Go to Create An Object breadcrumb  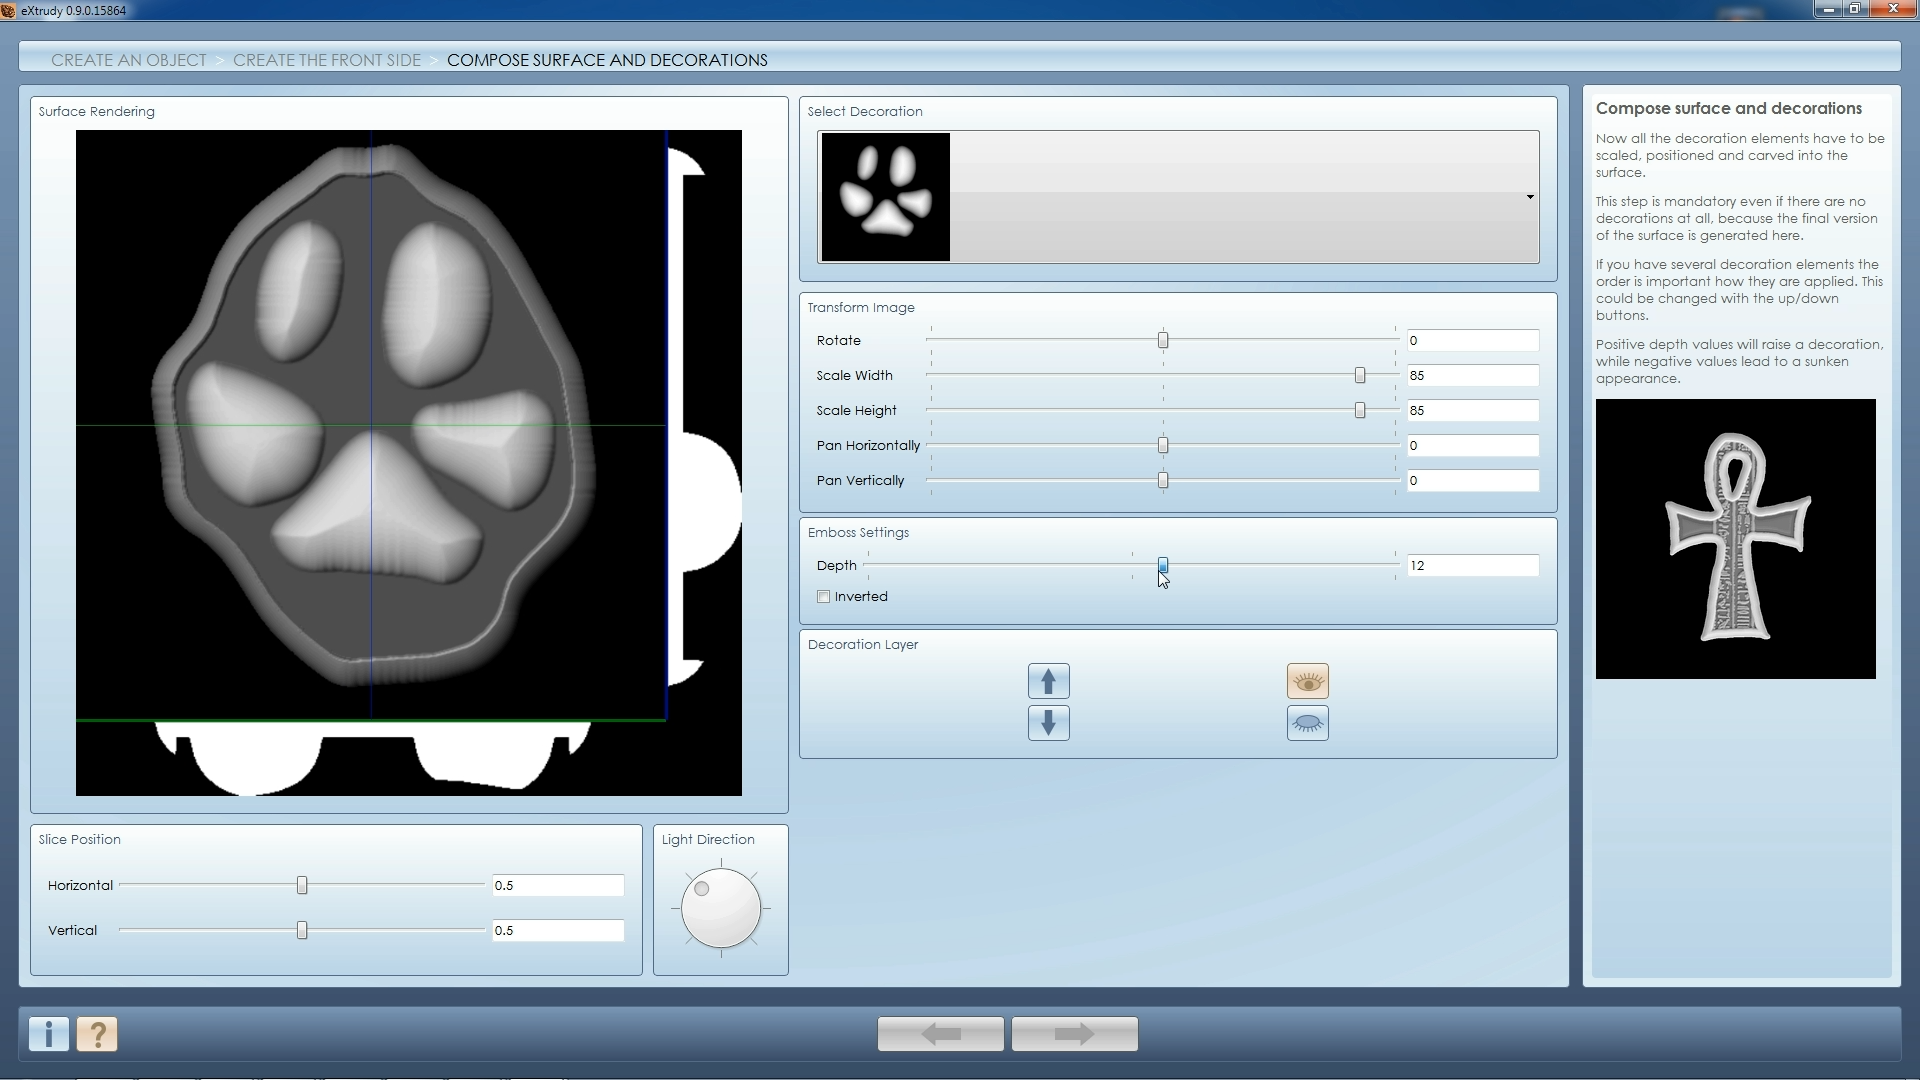point(129,60)
